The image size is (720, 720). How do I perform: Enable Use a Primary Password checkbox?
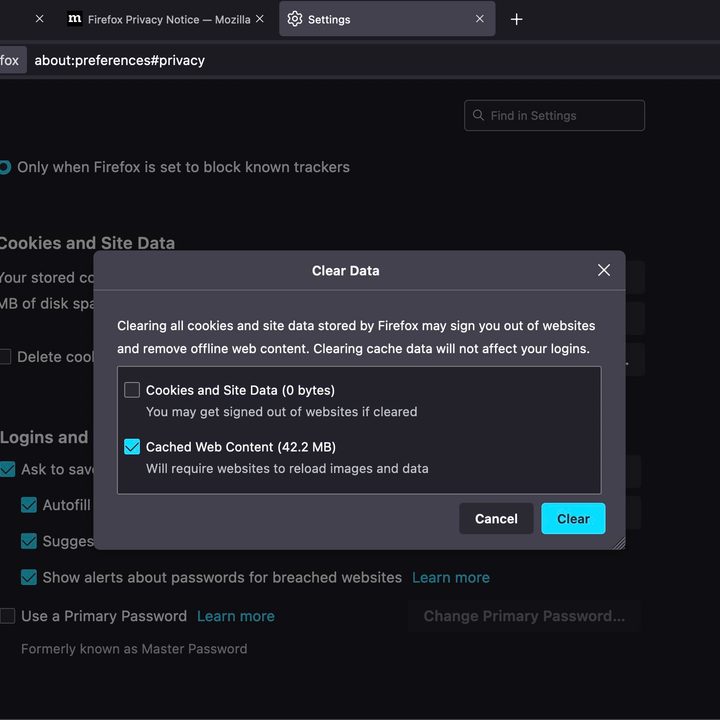(8, 616)
